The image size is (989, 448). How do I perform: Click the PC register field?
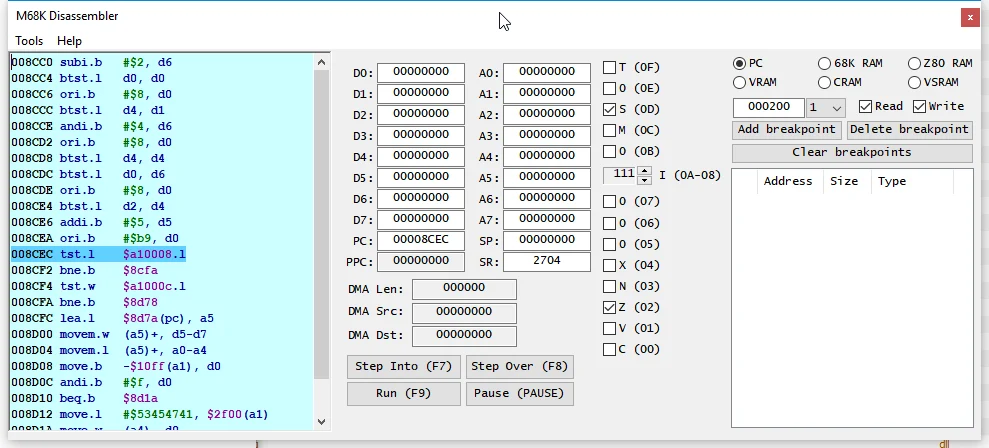[421, 240]
